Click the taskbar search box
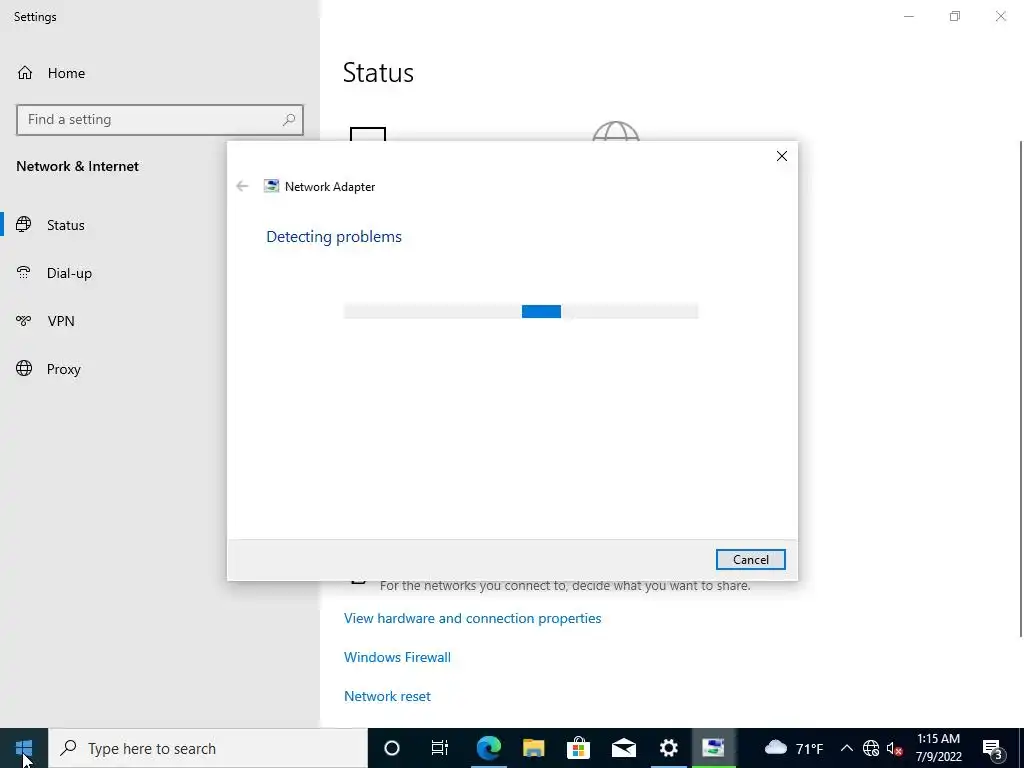Viewport: 1024px width, 768px height. tap(208, 748)
